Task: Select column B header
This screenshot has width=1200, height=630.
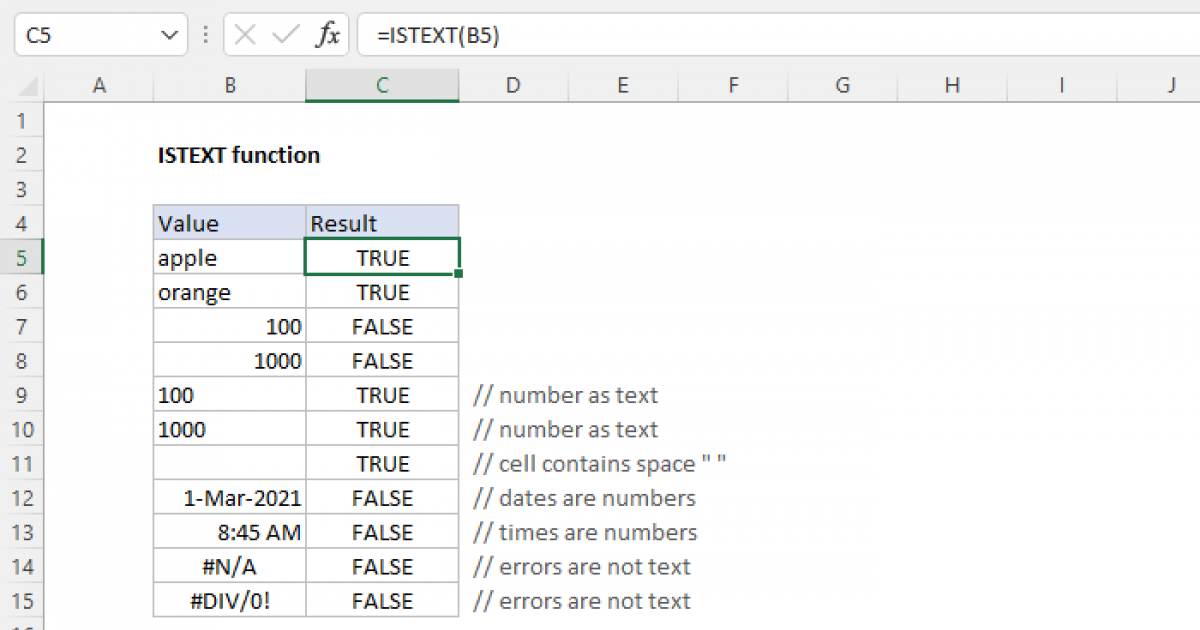Action: click(x=230, y=86)
